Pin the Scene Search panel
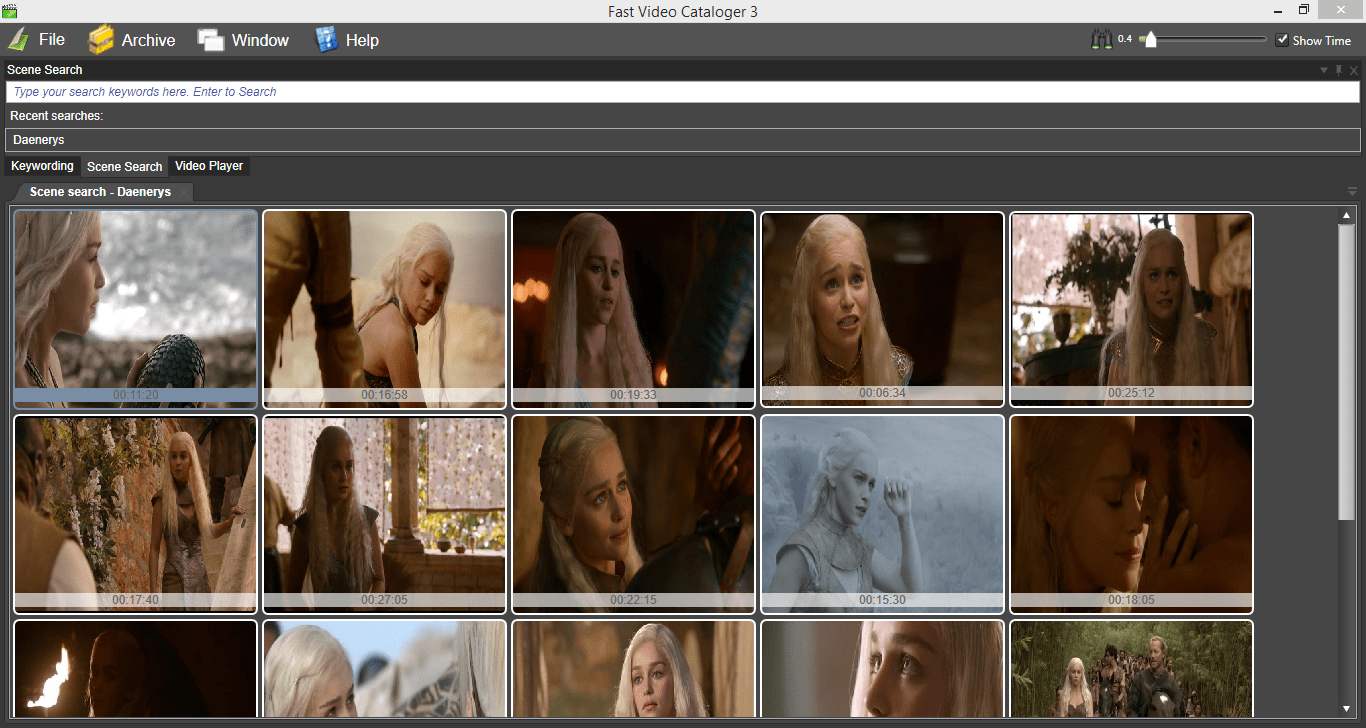1366x728 pixels. [1339, 70]
